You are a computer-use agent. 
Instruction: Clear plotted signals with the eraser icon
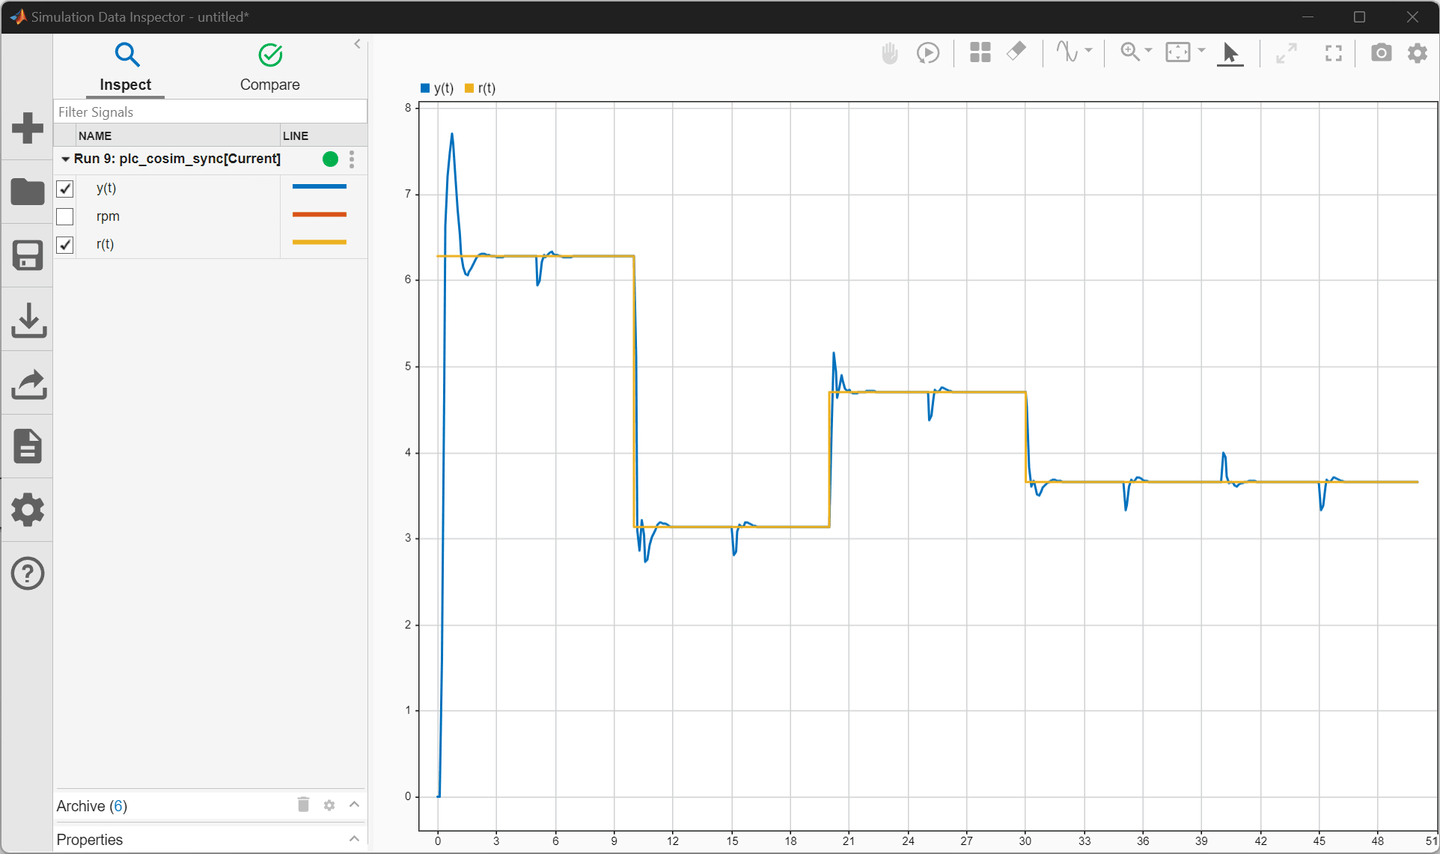tap(1016, 53)
